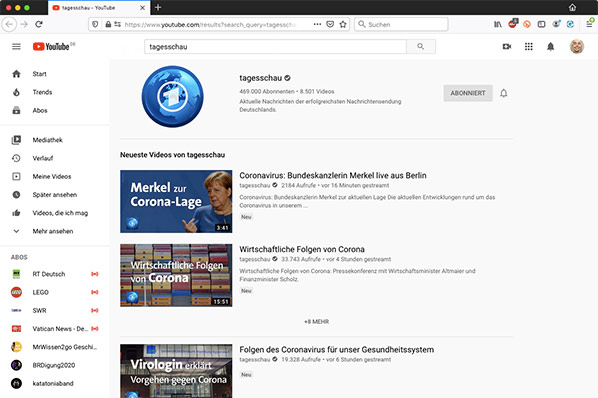Open Mediathek in the sidebar
598x398 pixels.
55,140
